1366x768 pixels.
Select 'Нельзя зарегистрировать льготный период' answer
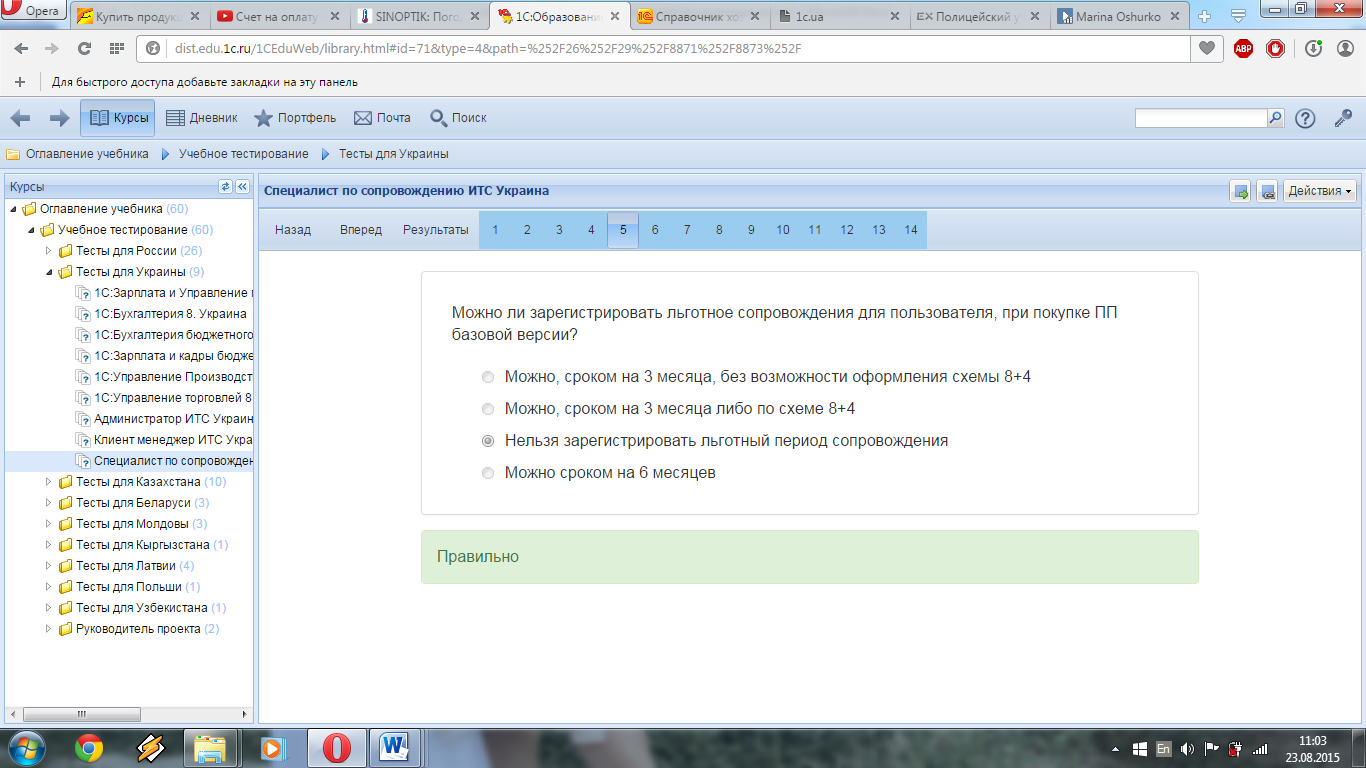click(488, 440)
